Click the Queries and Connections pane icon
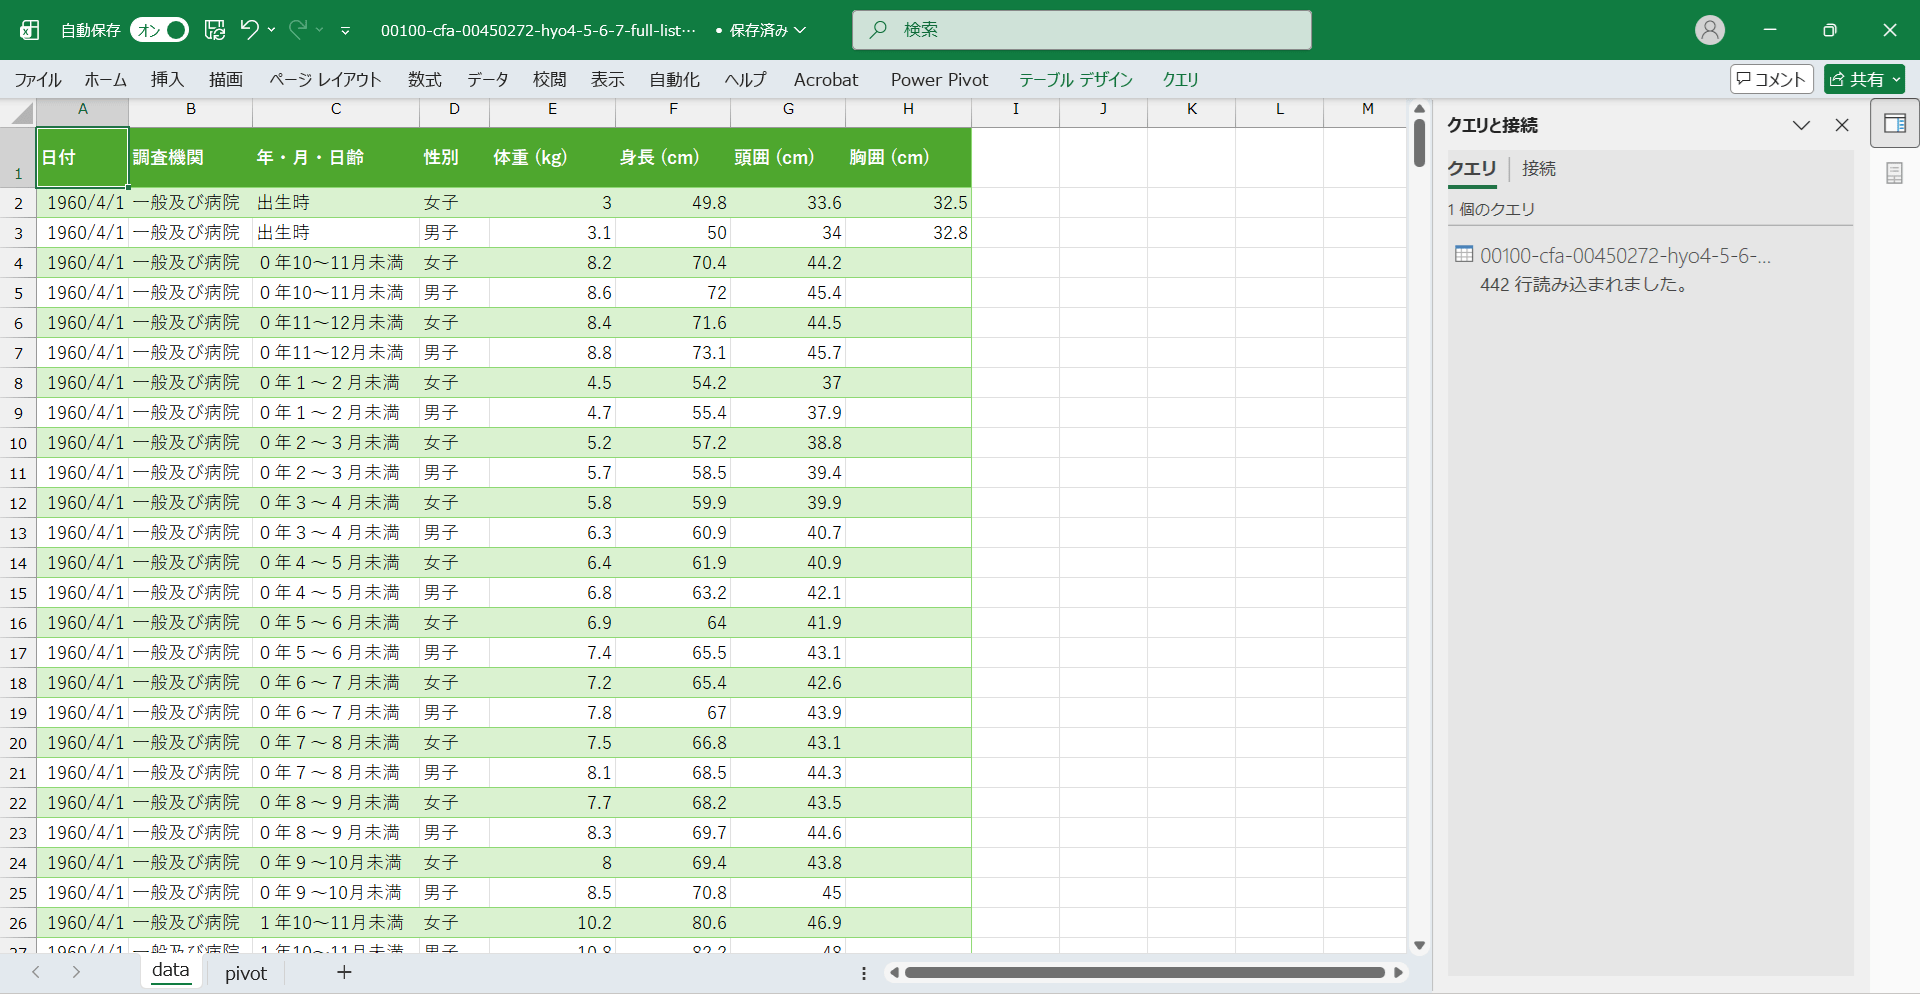 [1894, 124]
